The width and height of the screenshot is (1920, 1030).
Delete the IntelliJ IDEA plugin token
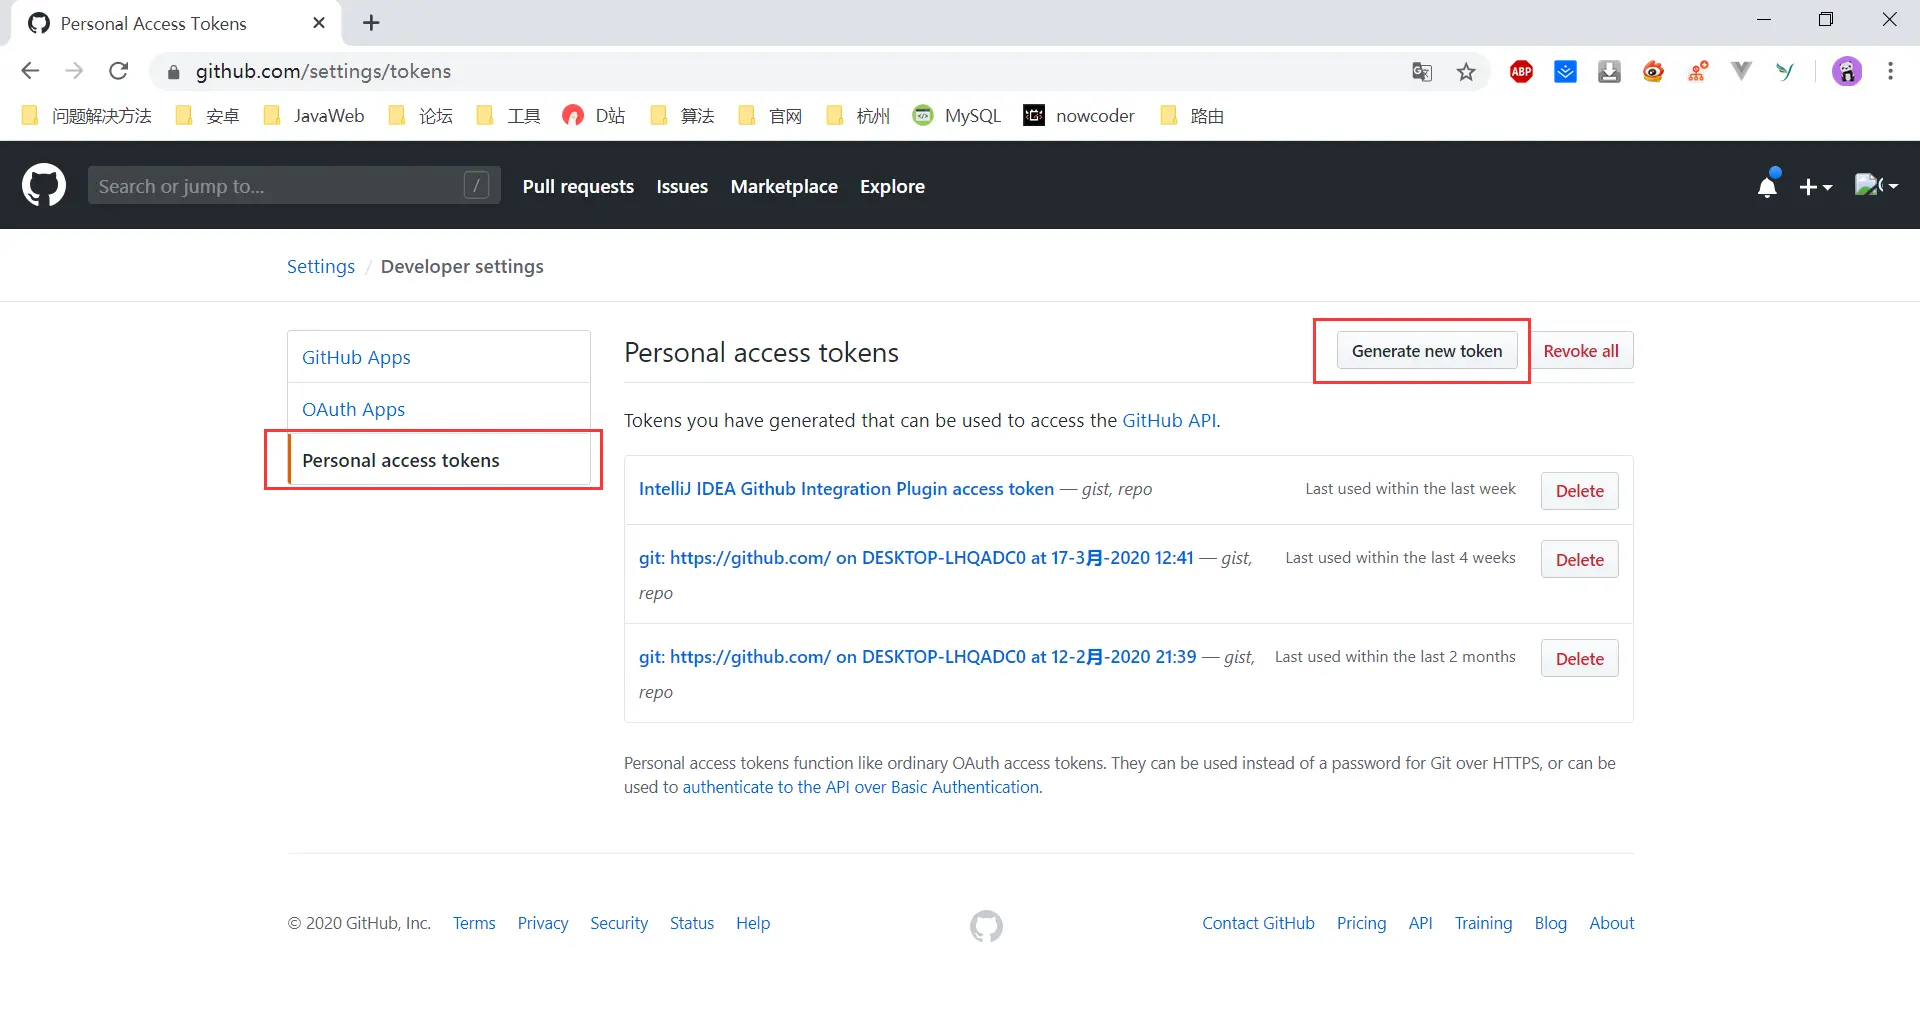pos(1579,491)
